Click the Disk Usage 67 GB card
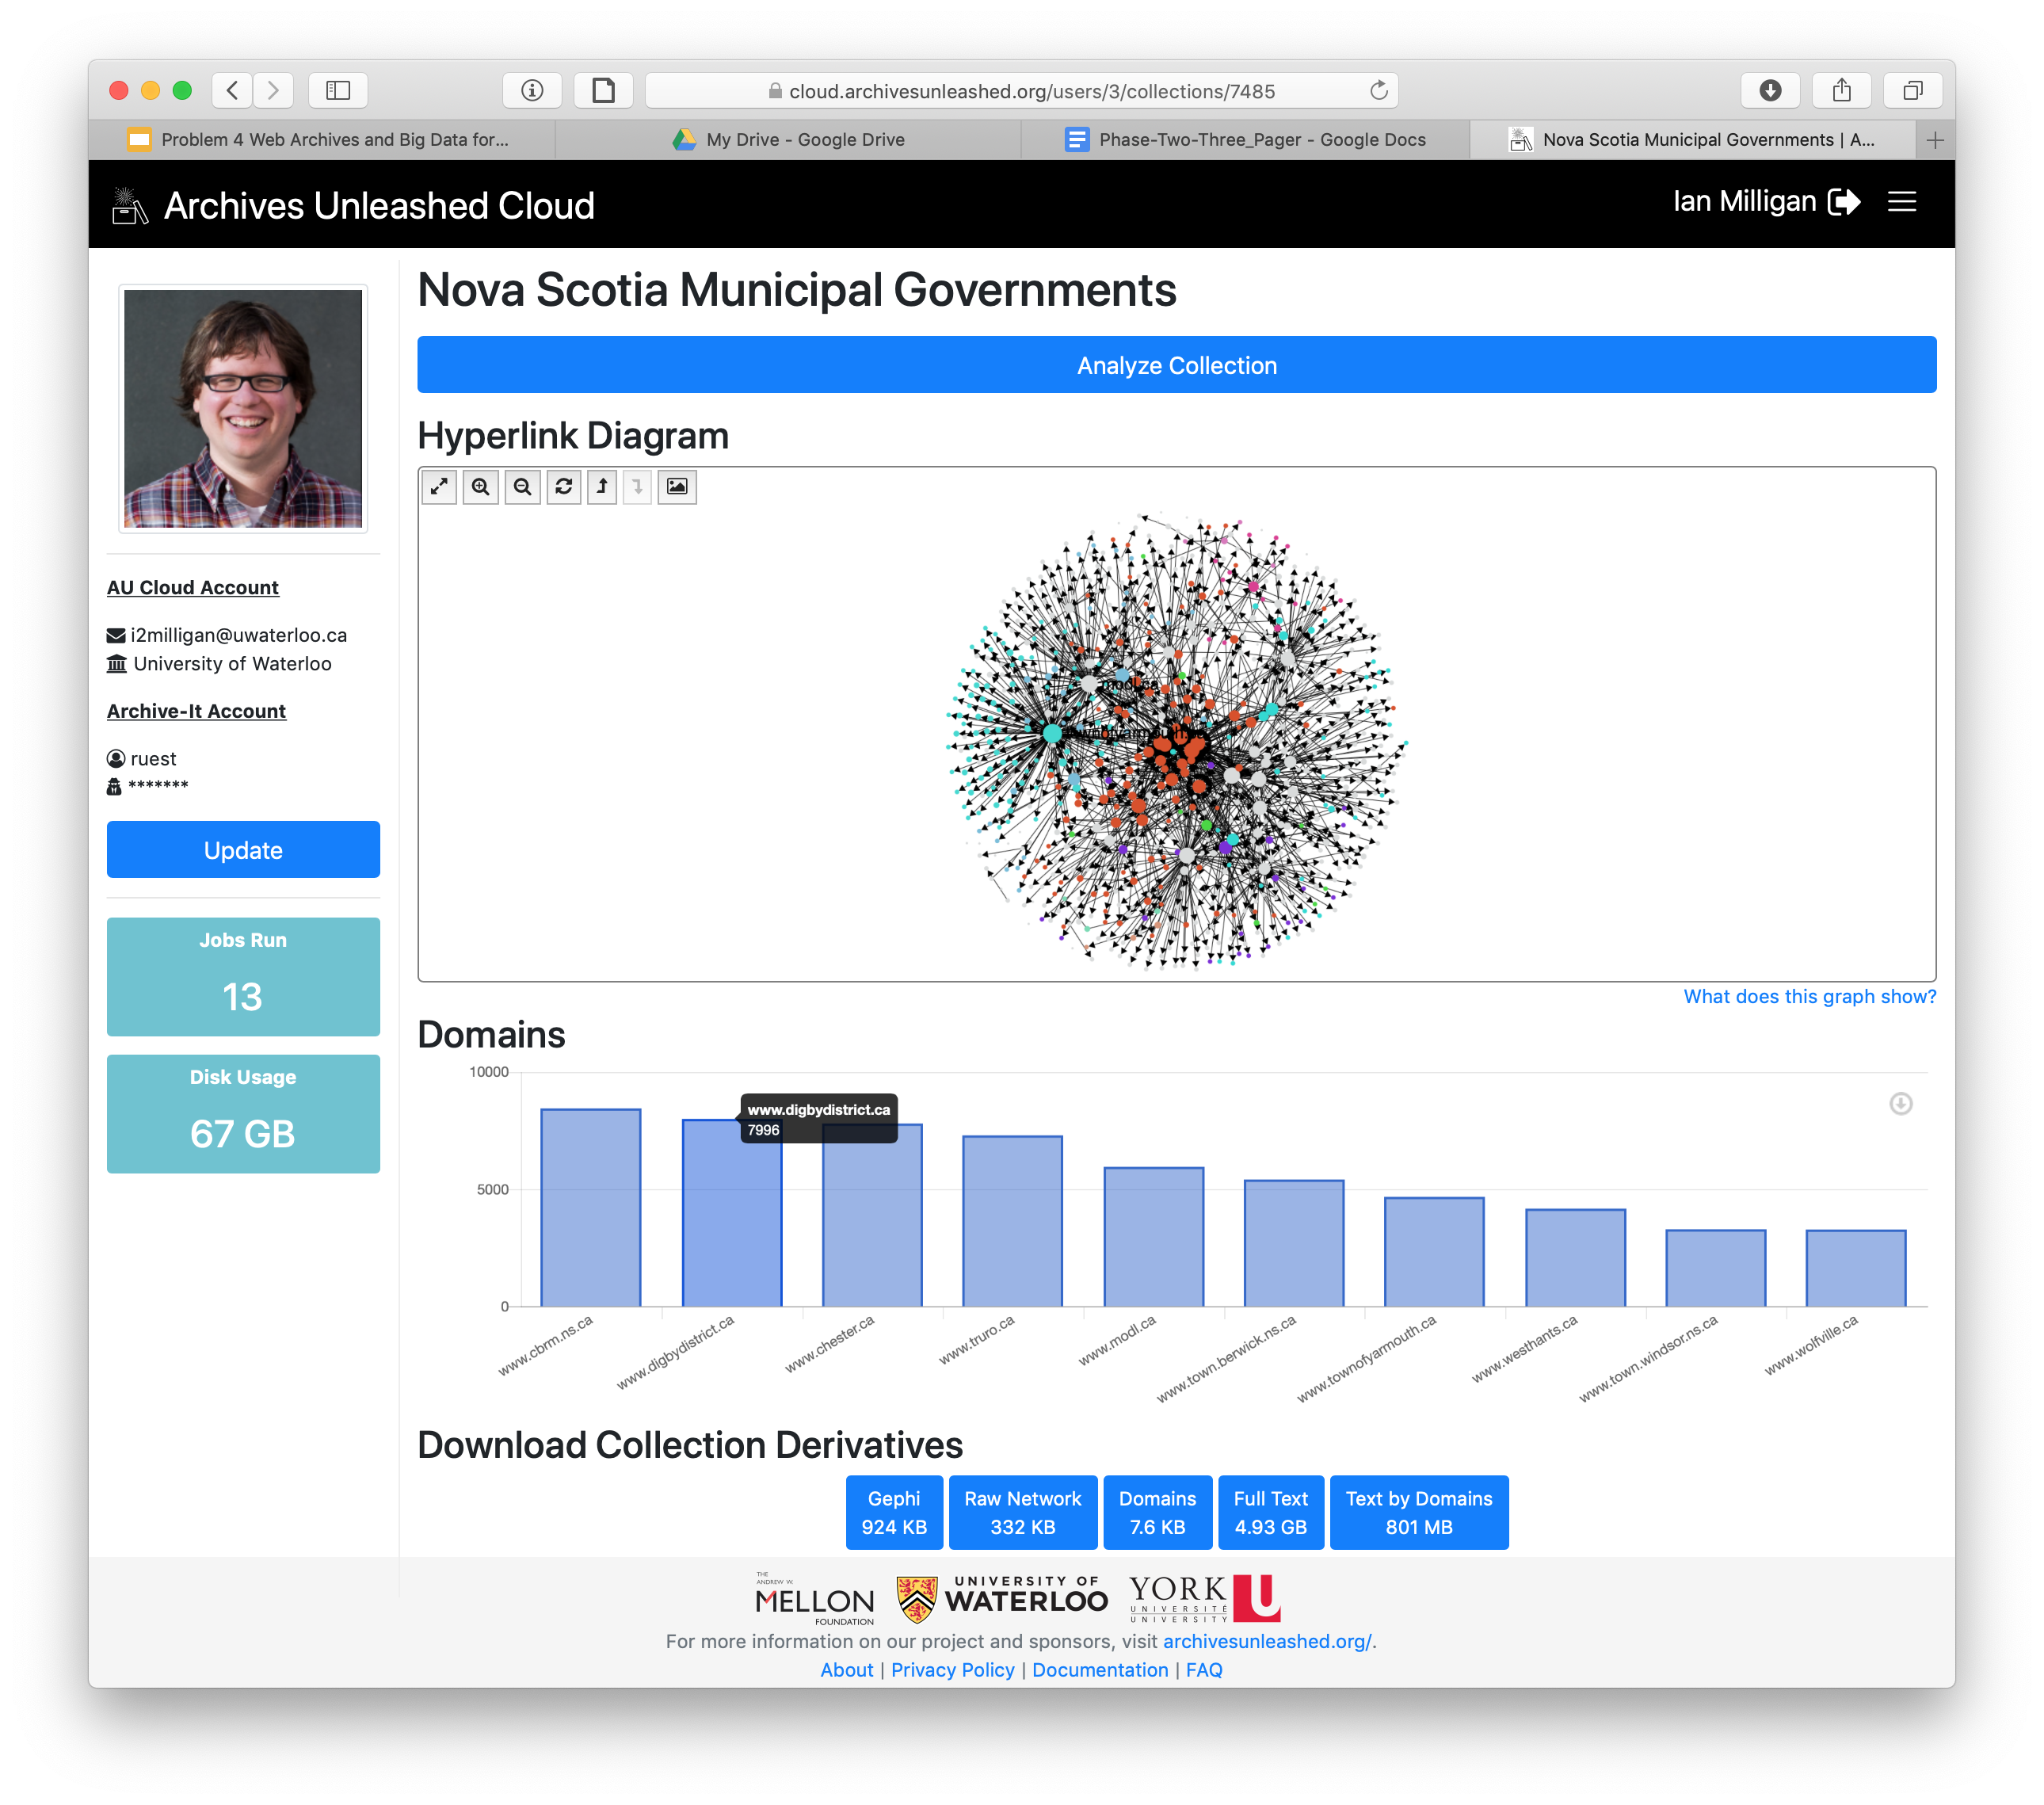Viewport: 2044px width, 1805px height. pyautogui.click(x=243, y=1114)
